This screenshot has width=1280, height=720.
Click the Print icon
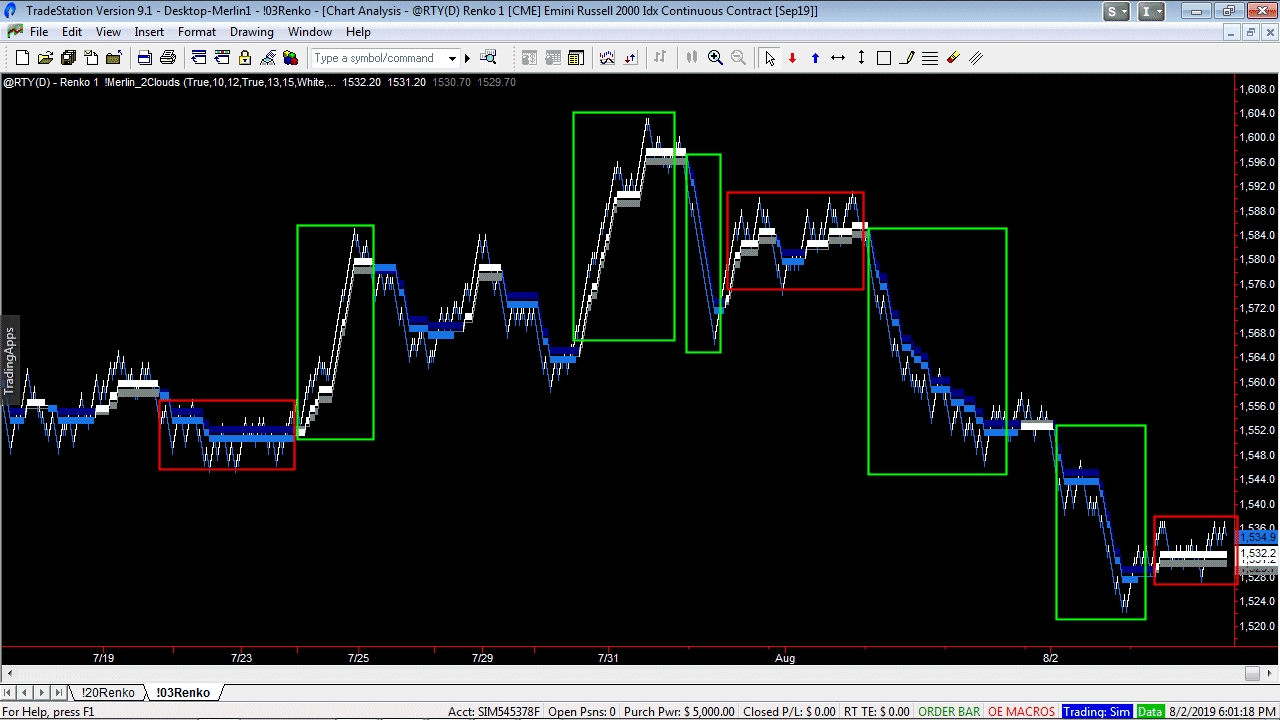[168, 58]
